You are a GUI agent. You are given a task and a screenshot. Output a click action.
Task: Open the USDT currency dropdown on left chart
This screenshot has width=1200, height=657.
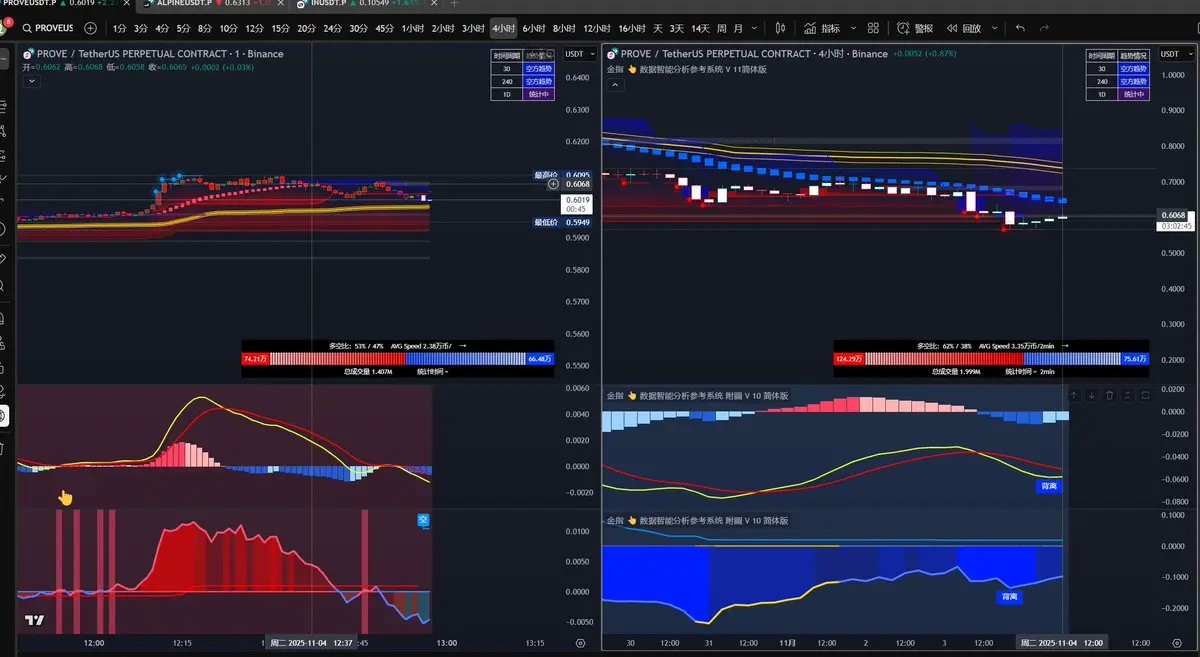coord(579,54)
